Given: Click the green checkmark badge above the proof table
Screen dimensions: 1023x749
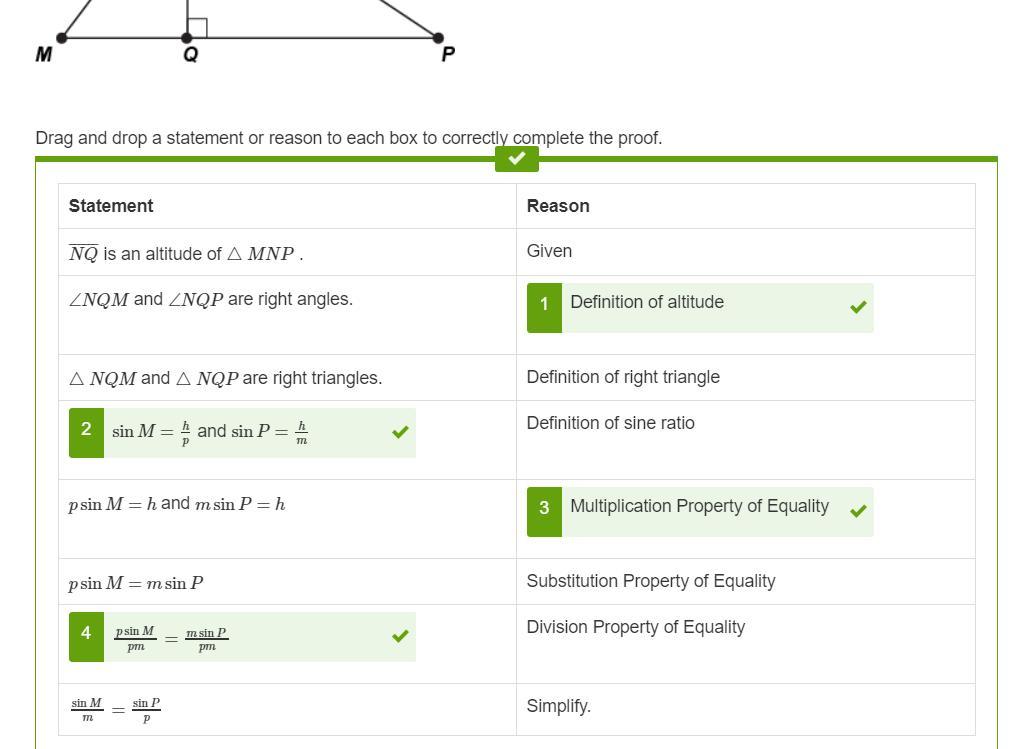Looking at the screenshot, I should [517, 159].
